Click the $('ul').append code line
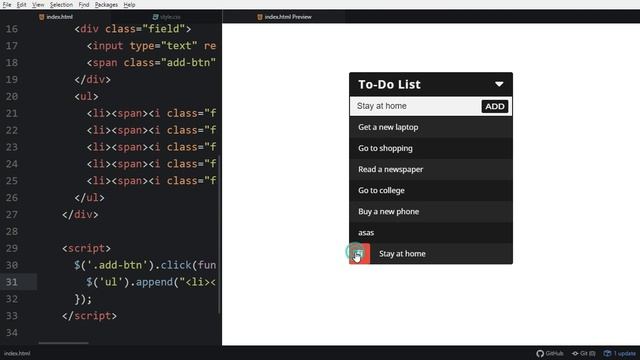640x360 pixels. pyautogui.click(x=151, y=282)
